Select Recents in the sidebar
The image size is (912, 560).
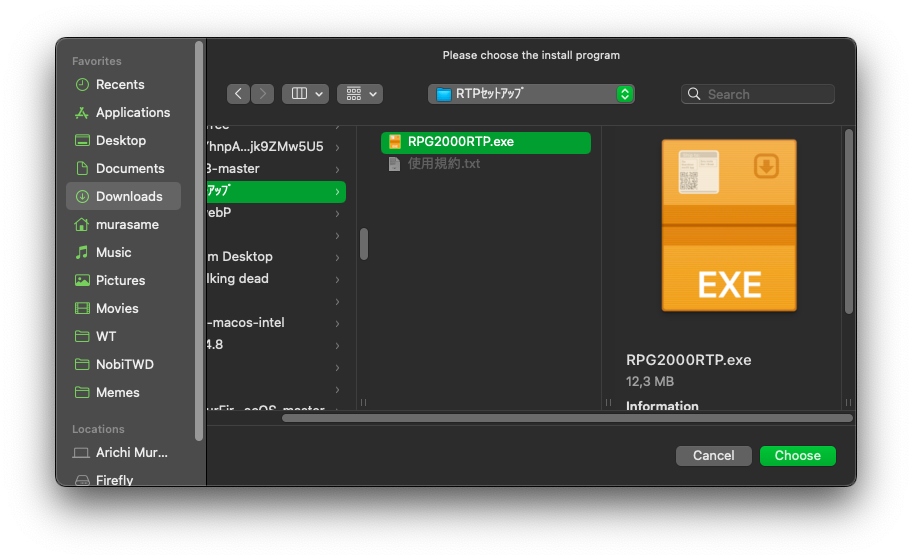(120, 85)
